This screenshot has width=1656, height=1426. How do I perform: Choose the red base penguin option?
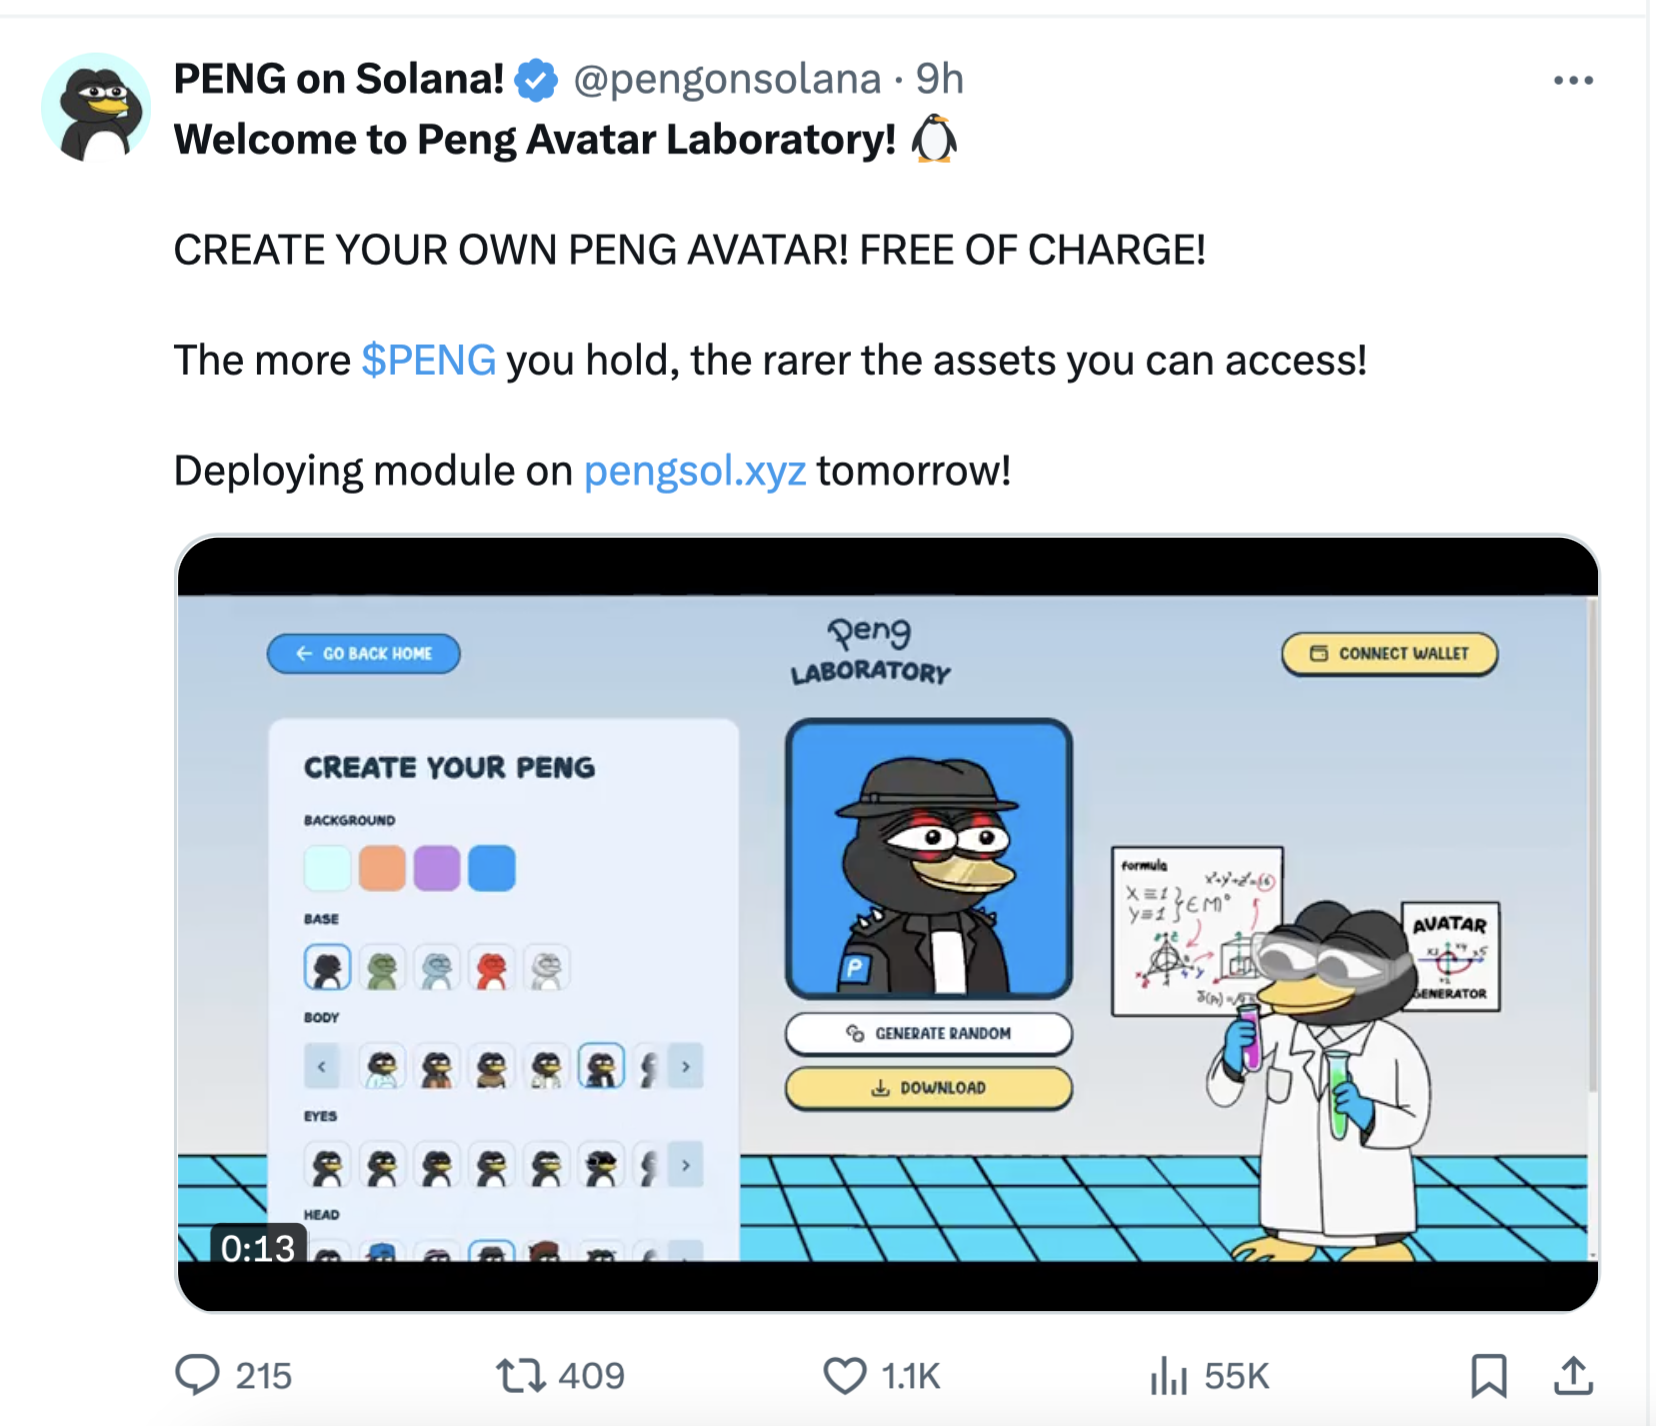pos(491,968)
